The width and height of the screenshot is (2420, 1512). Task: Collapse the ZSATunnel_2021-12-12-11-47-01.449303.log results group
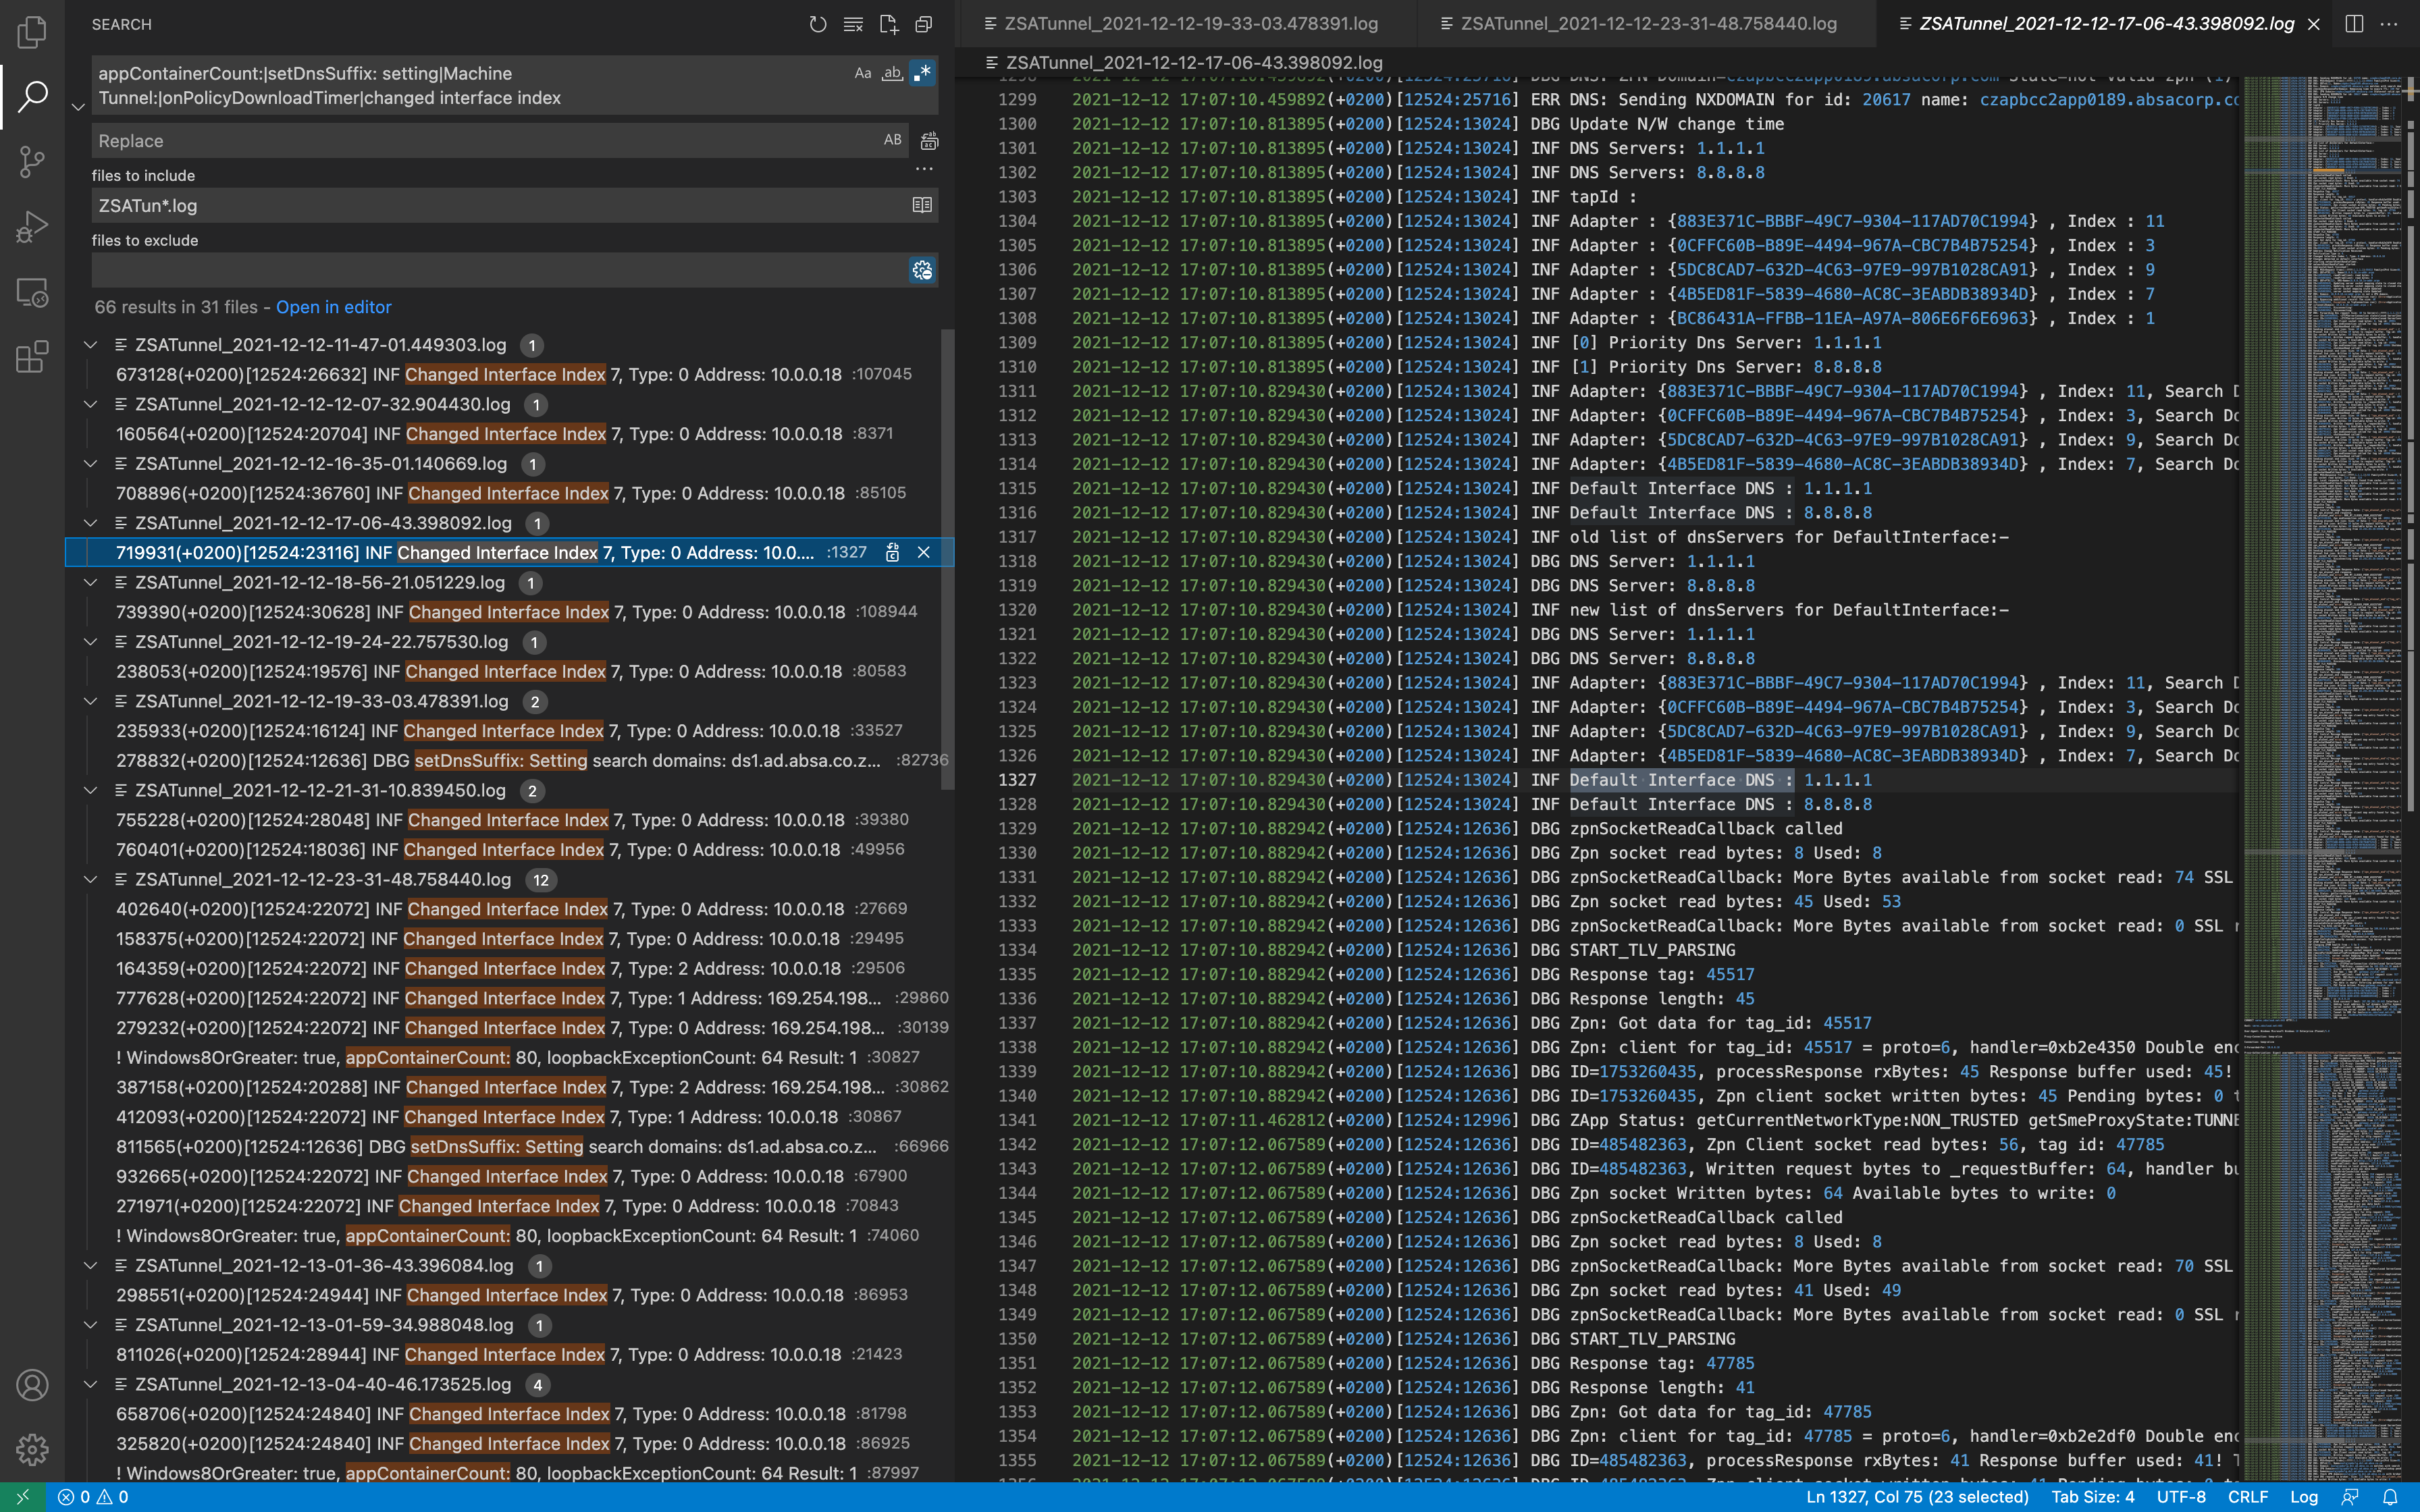[x=90, y=345]
